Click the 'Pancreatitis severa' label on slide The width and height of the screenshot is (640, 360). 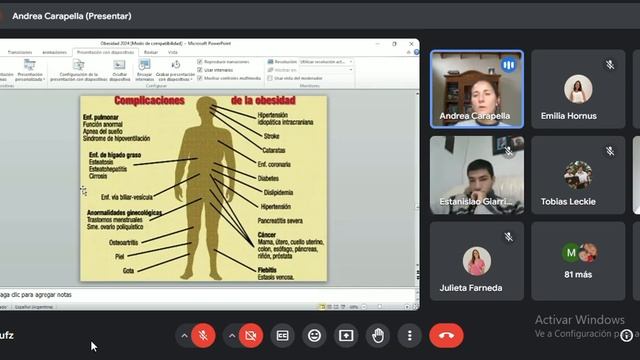pos(280,221)
